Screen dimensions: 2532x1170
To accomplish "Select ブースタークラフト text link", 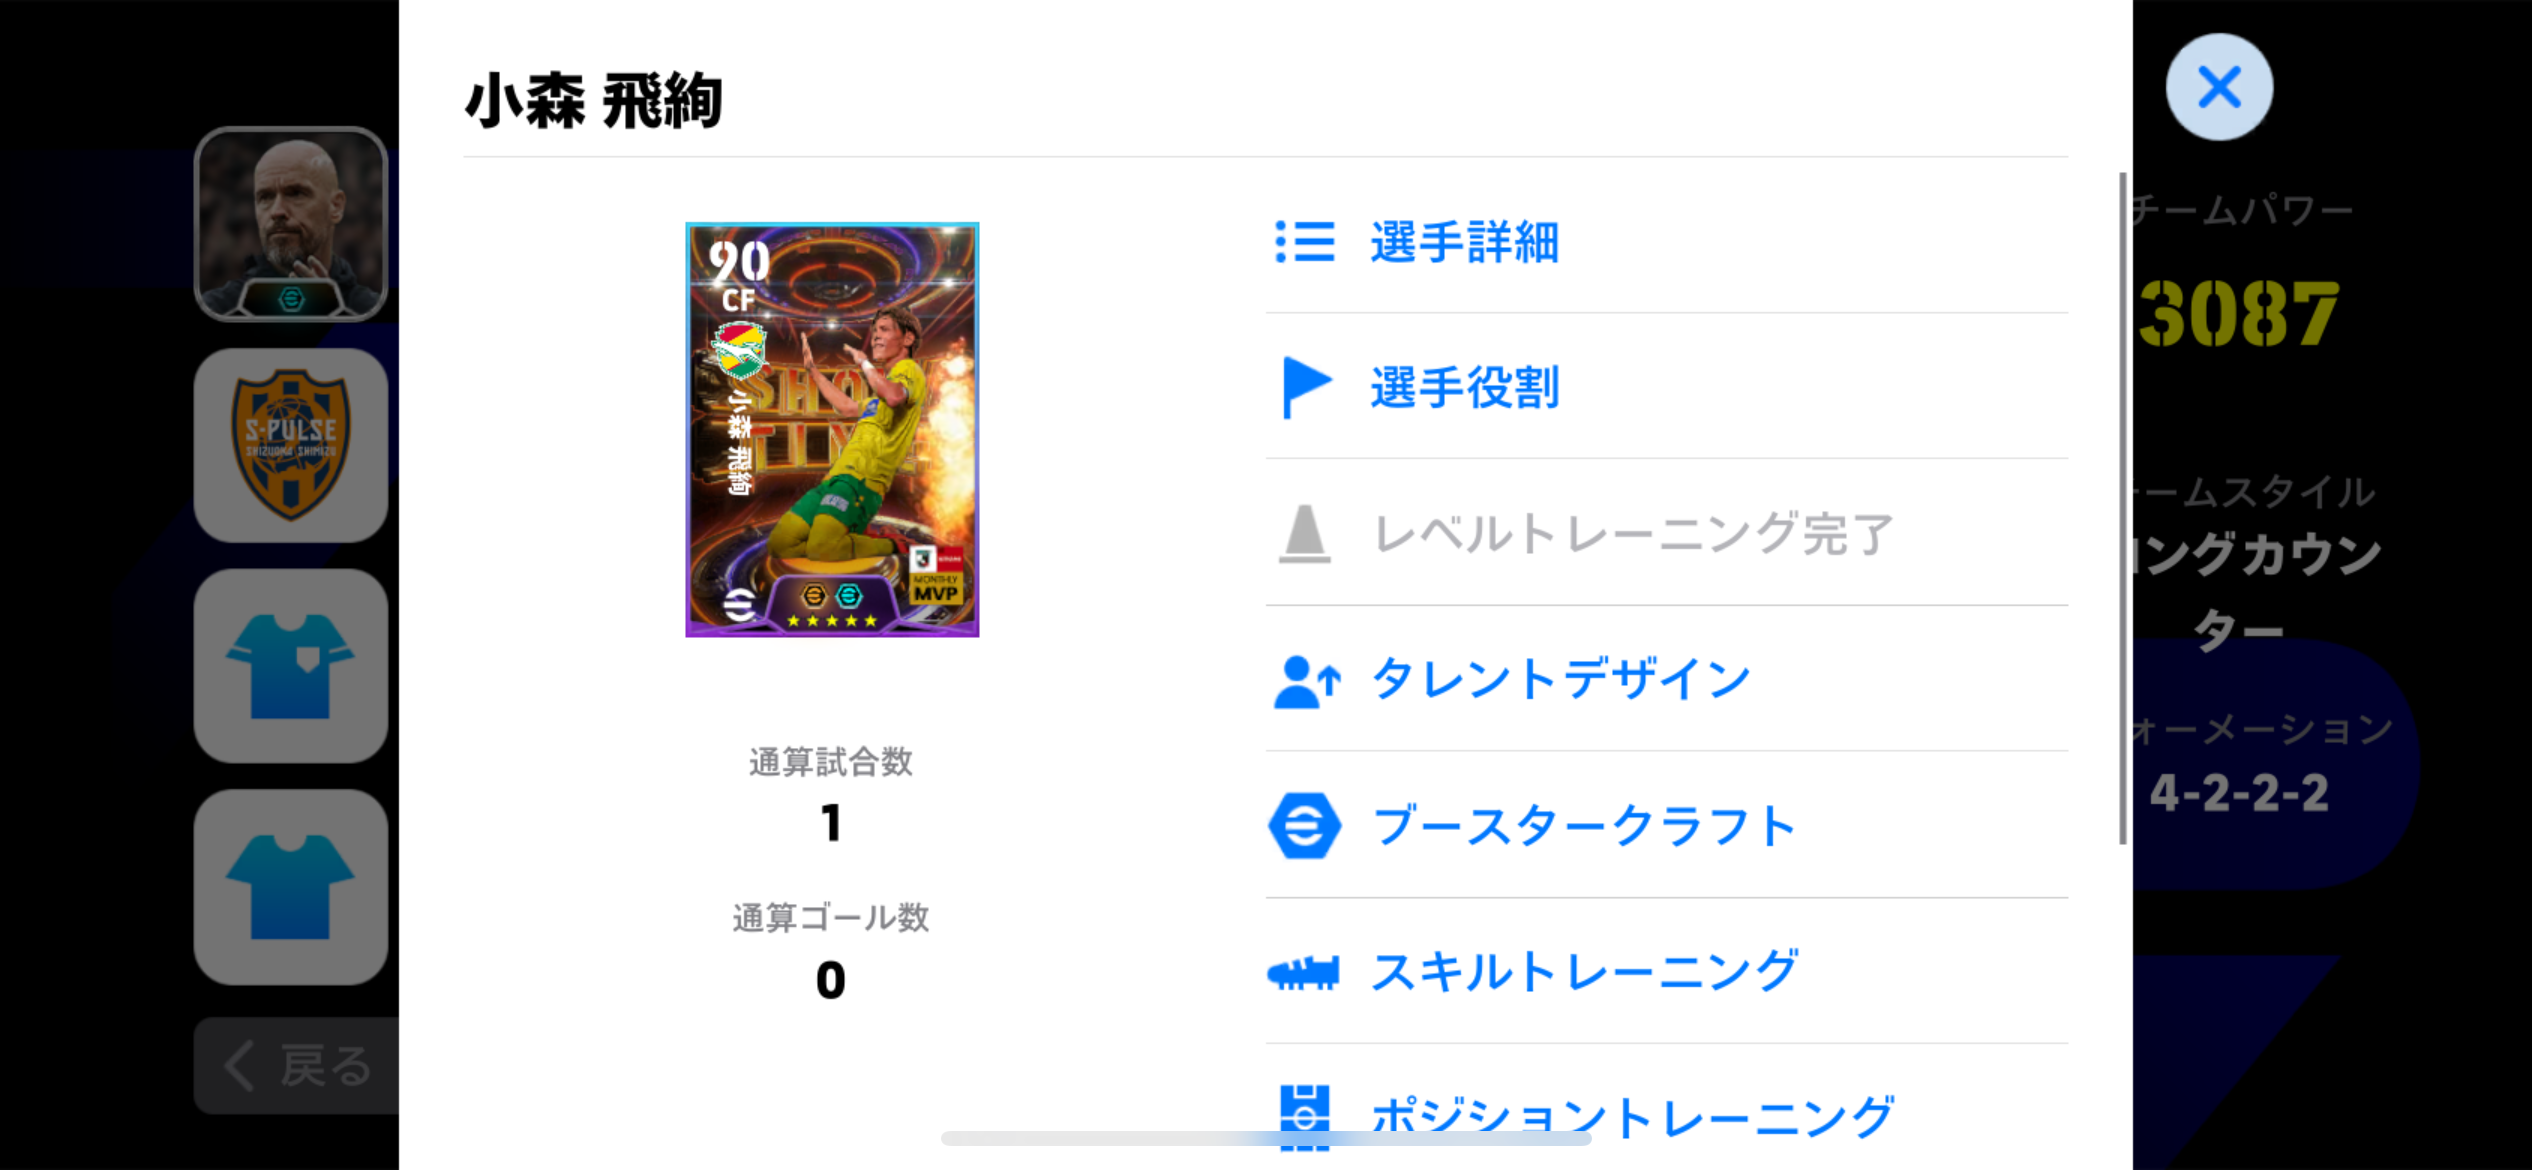I will pyautogui.click(x=1584, y=826).
